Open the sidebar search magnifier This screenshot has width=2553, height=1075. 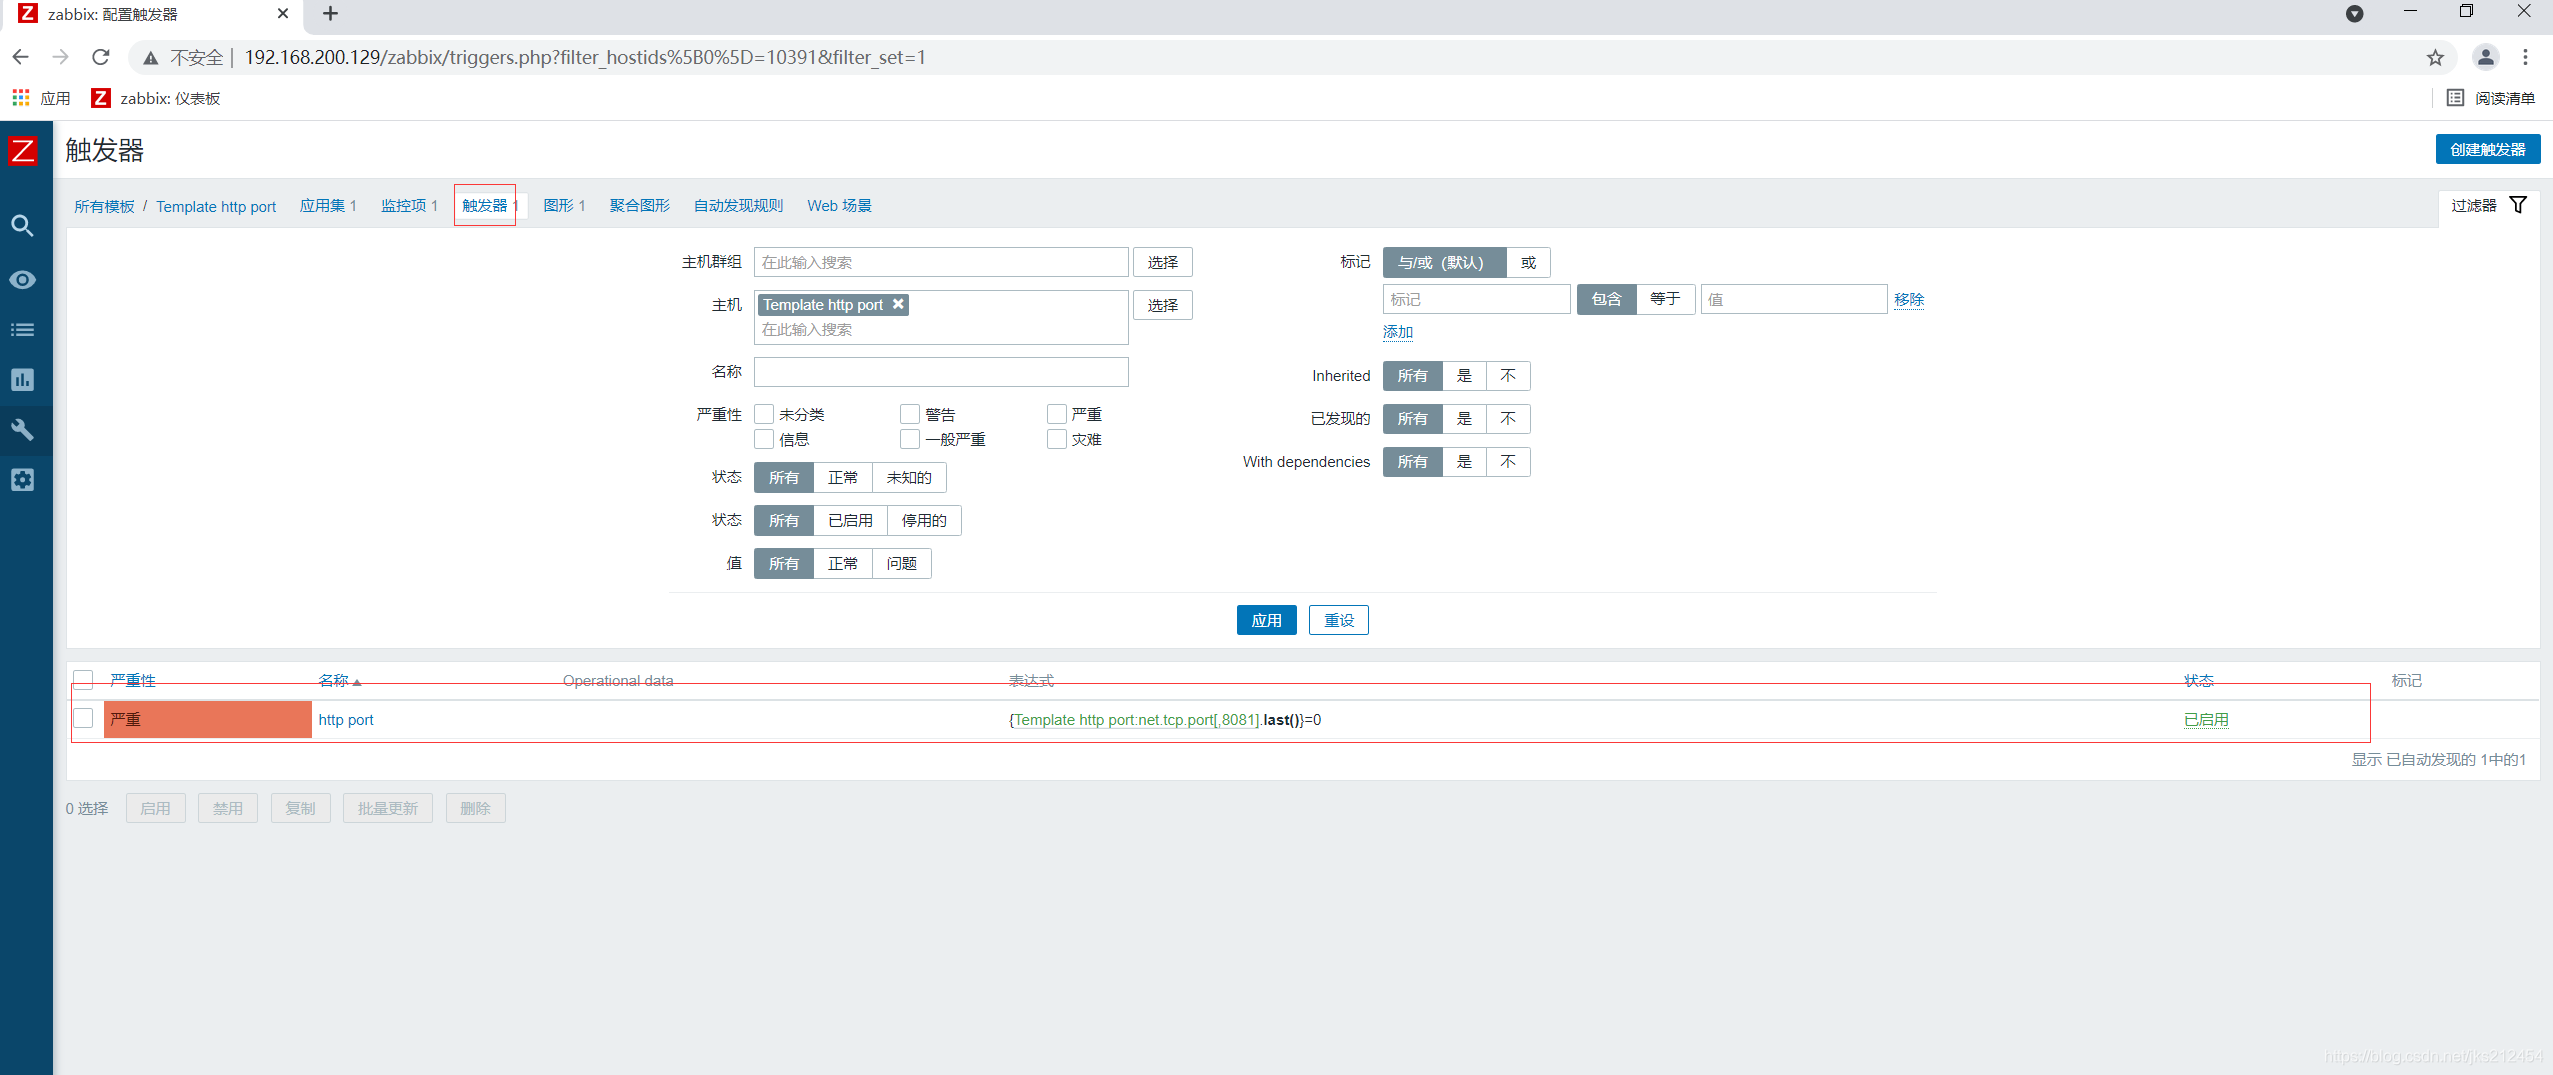click(22, 226)
